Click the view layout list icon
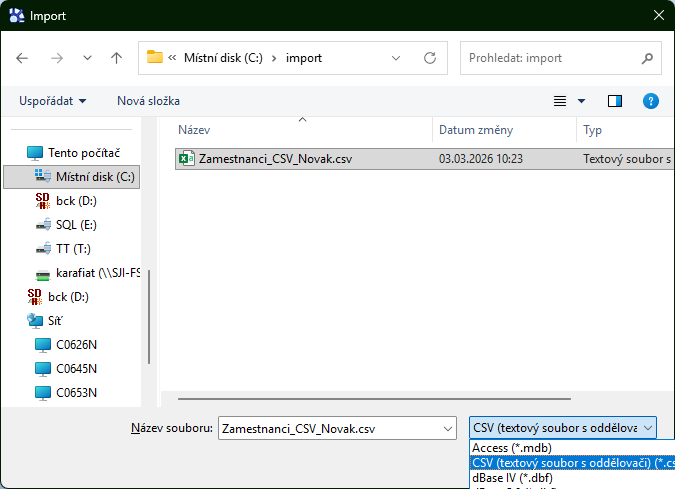 pyautogui.click(x=560, y=101)
